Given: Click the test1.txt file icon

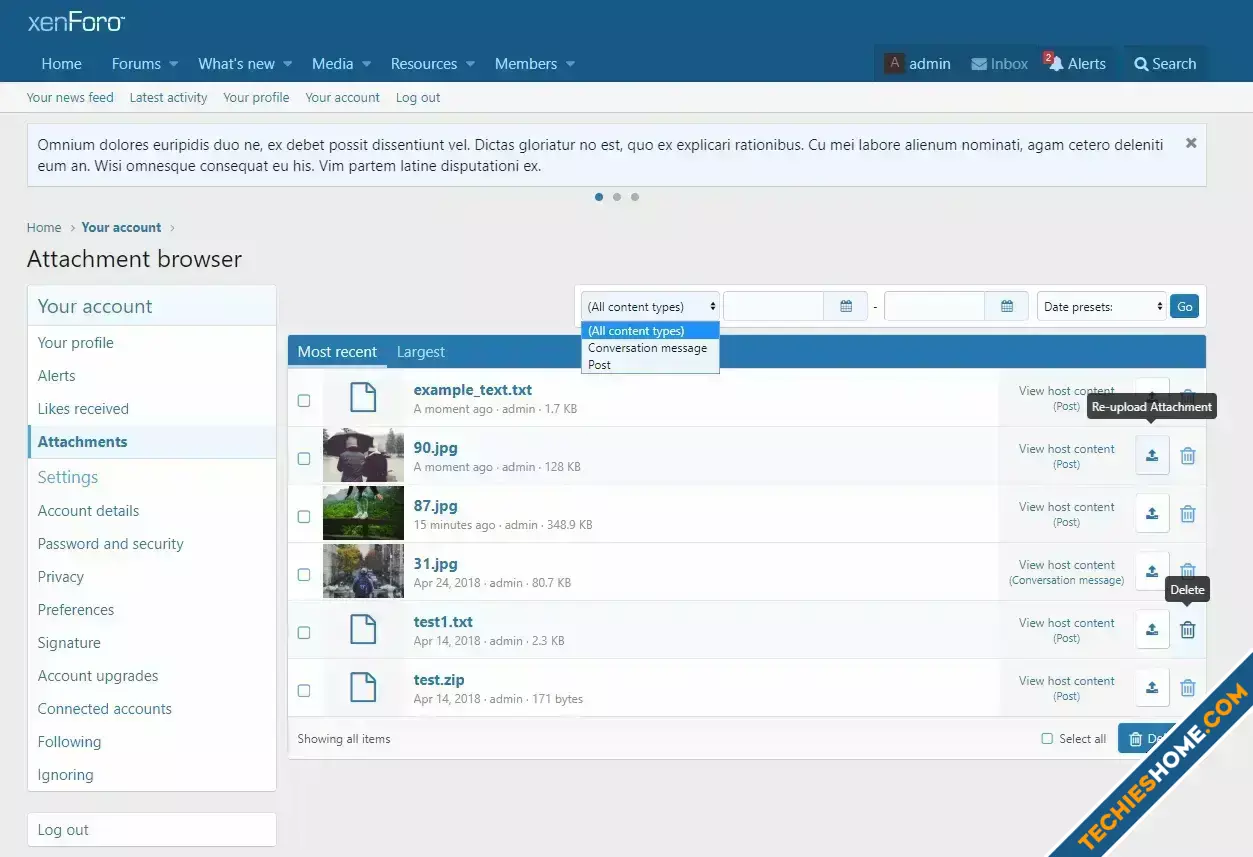Looking at the screenshot, I should pos(363,630).
